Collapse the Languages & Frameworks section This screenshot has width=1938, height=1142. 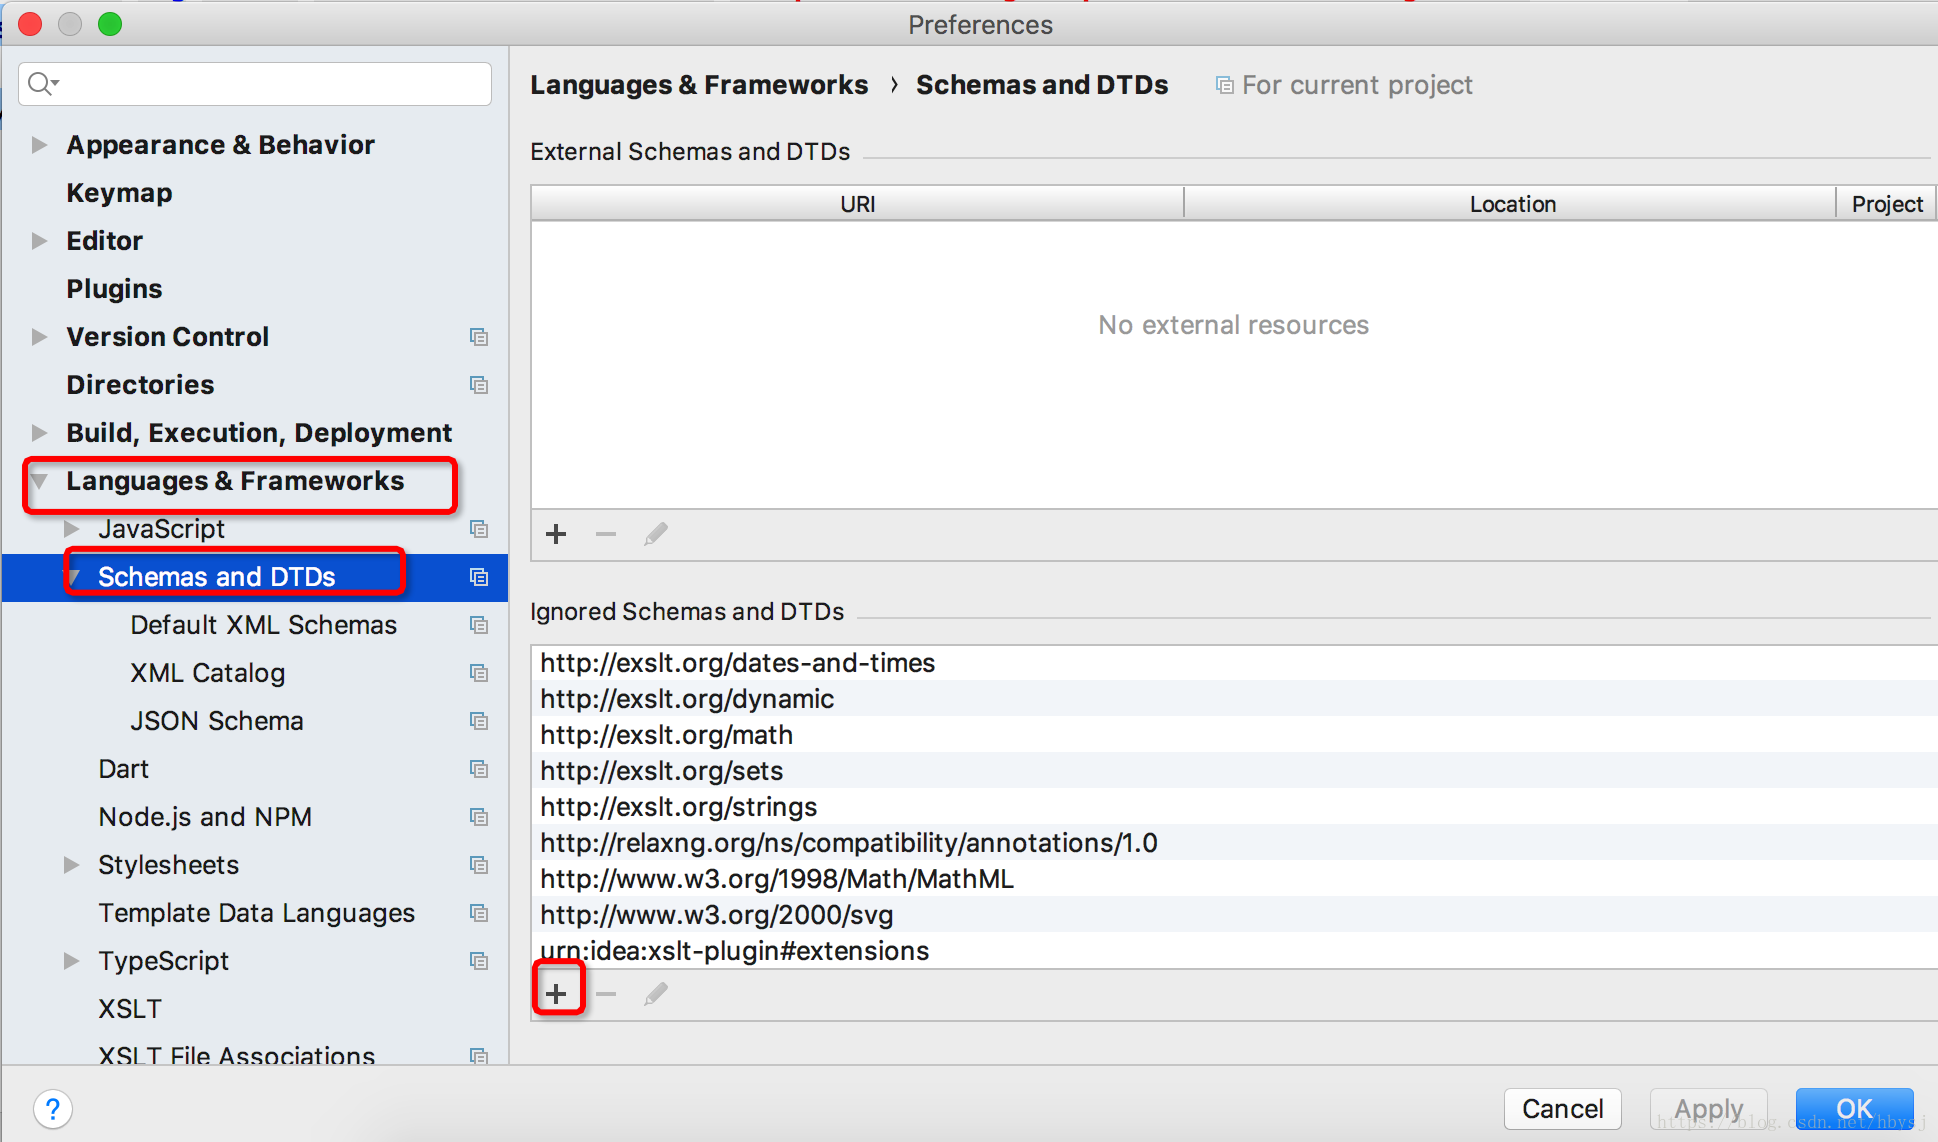[x=39, y=481]
